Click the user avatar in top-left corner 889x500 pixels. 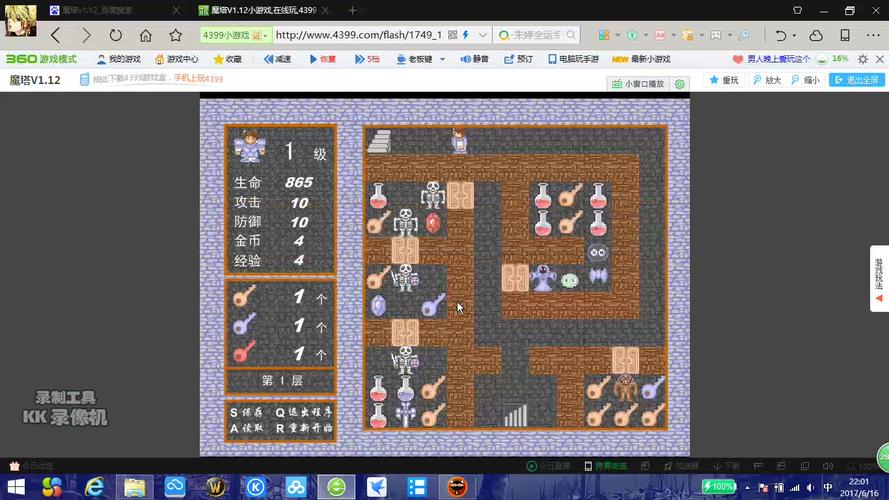20,20
